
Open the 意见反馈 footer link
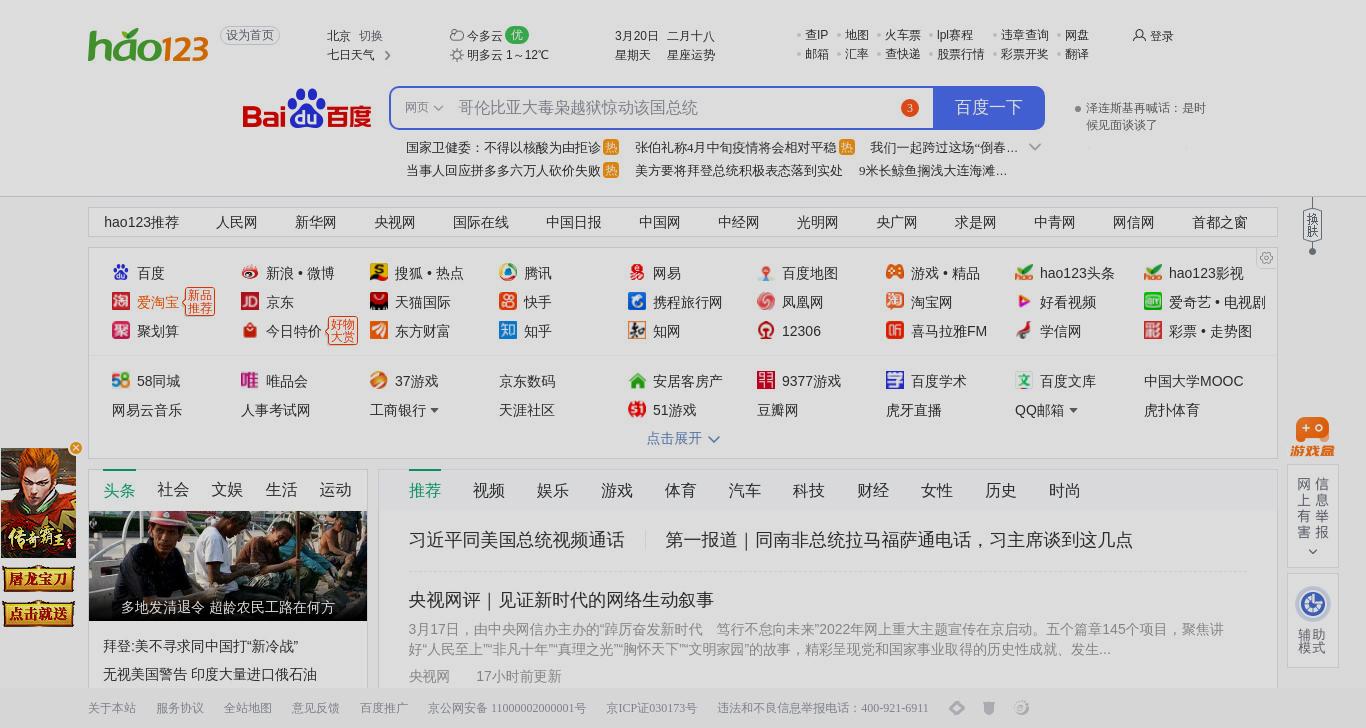click(316, 708)
